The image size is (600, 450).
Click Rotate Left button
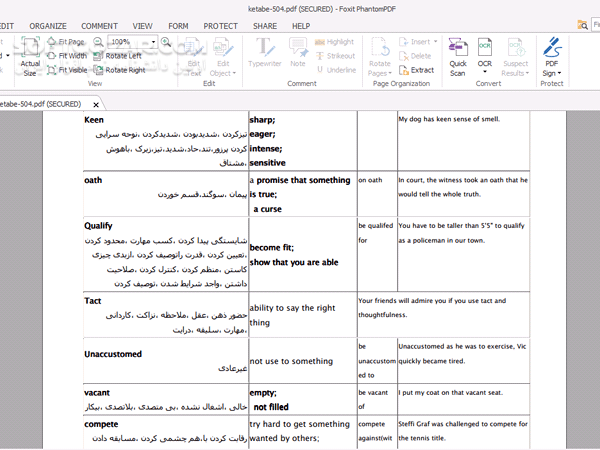[x=118, y=56]
